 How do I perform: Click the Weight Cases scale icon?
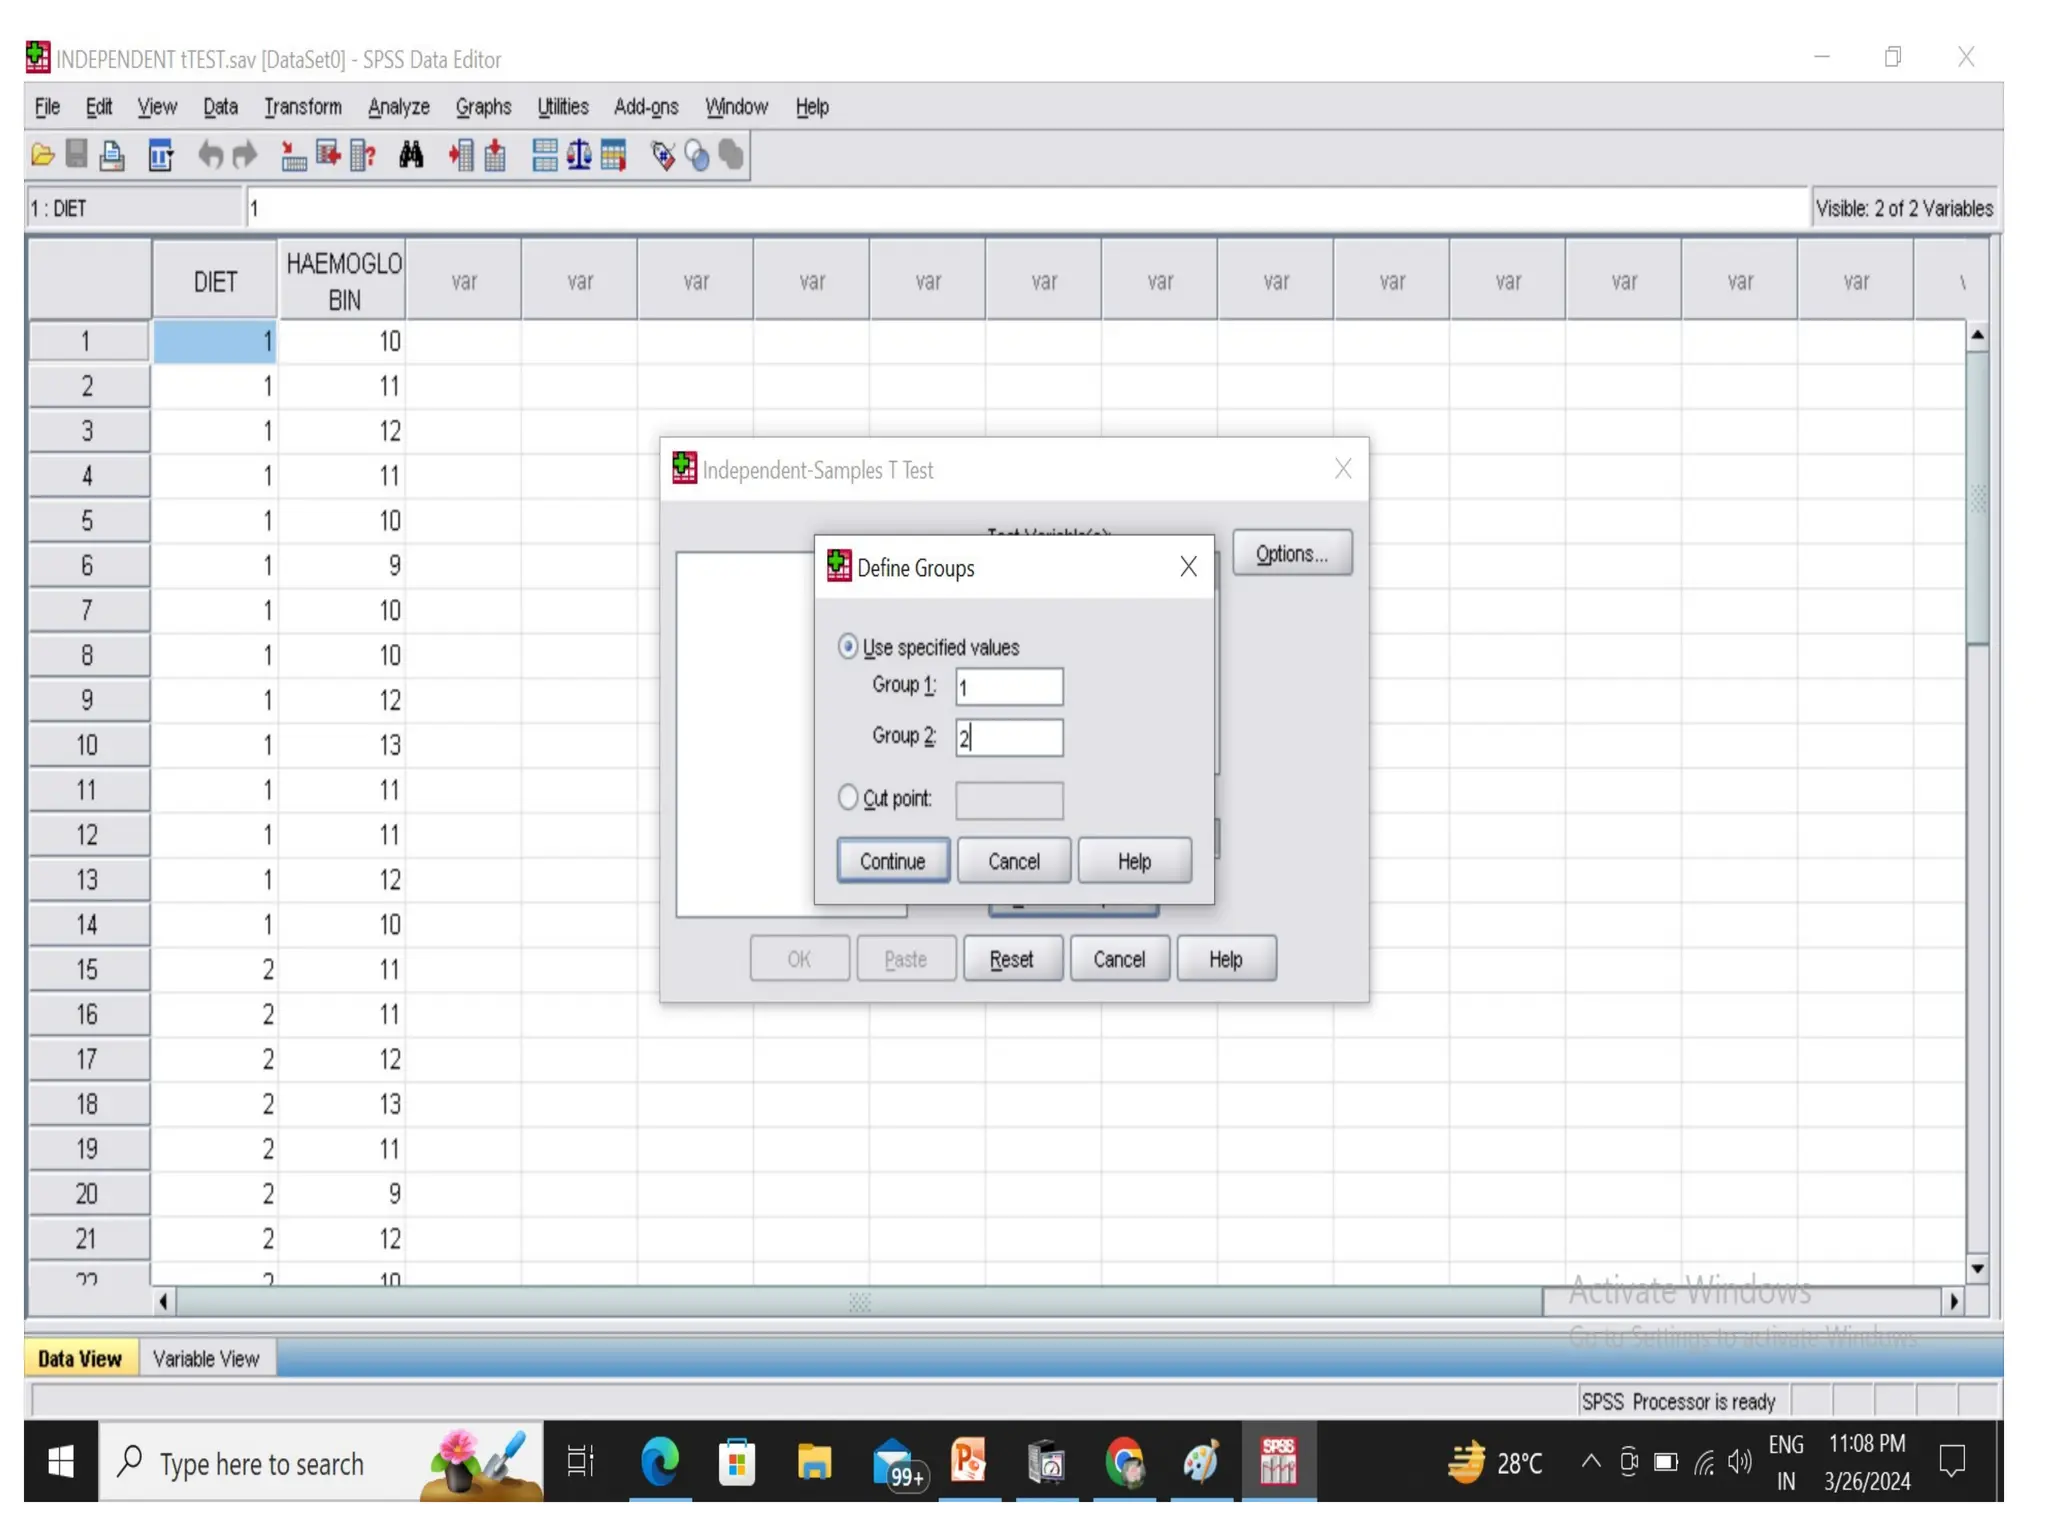579,155
